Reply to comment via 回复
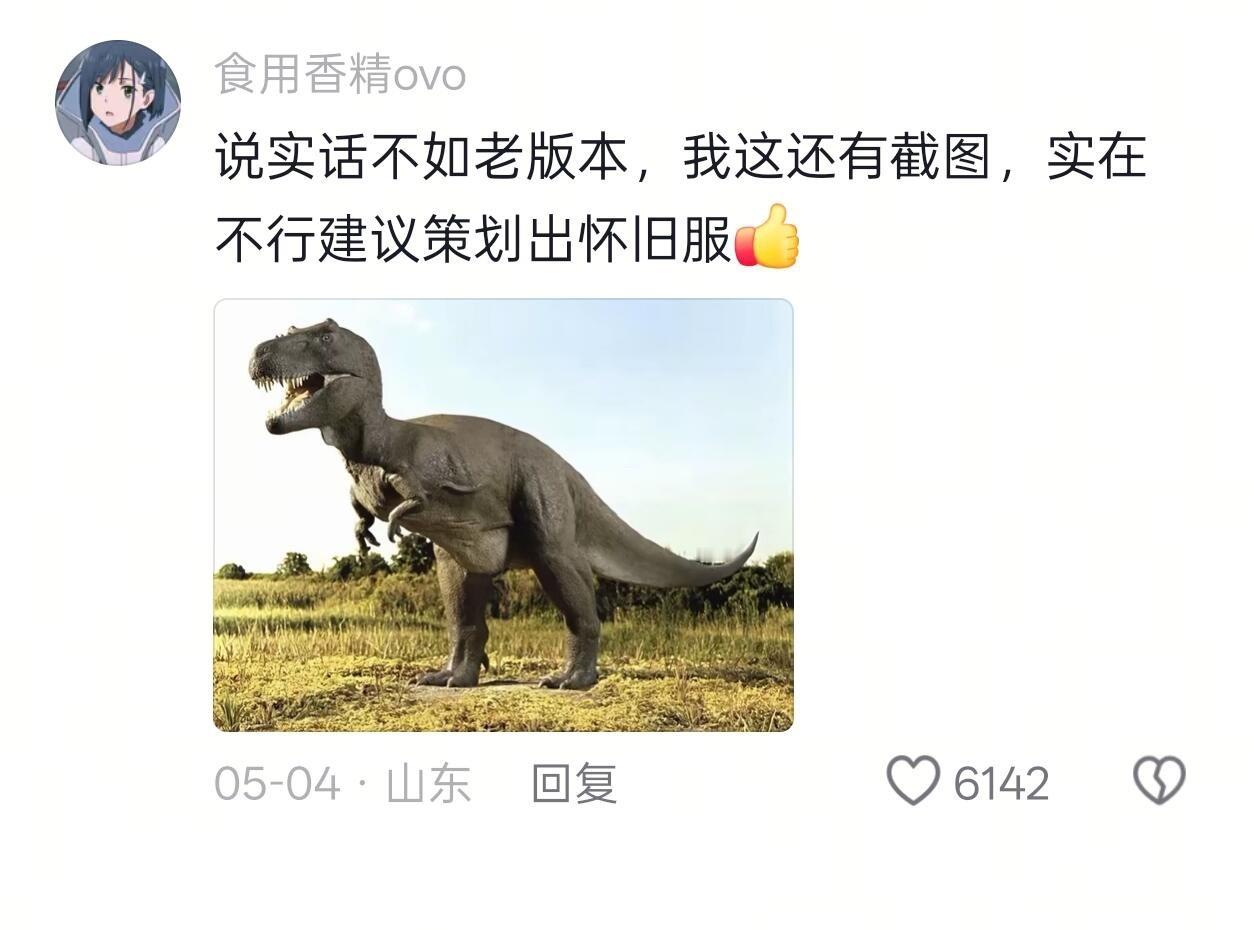Image resolution: width=1254 pixels, height=930 pixels. click(x=574, y=783)
